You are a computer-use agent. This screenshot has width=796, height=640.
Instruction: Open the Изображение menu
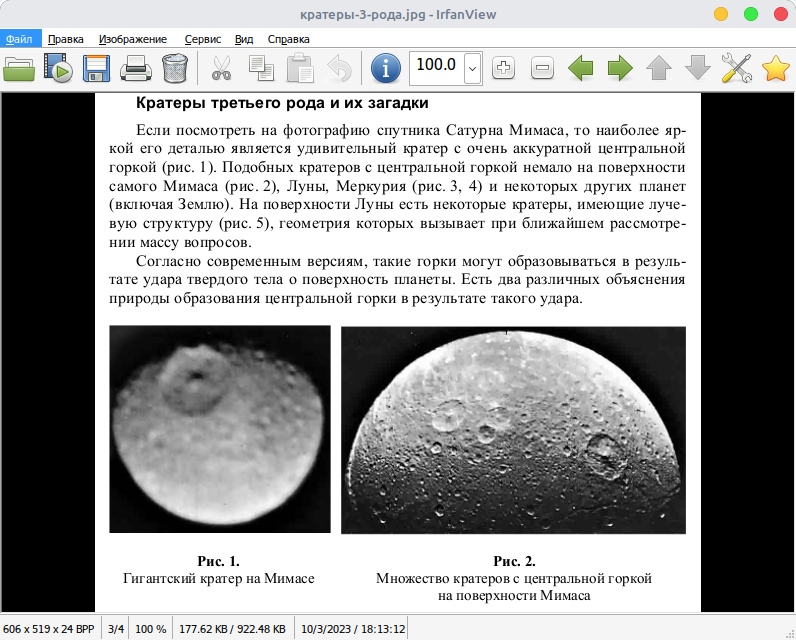pyautogui.click(x=132, y=39)
